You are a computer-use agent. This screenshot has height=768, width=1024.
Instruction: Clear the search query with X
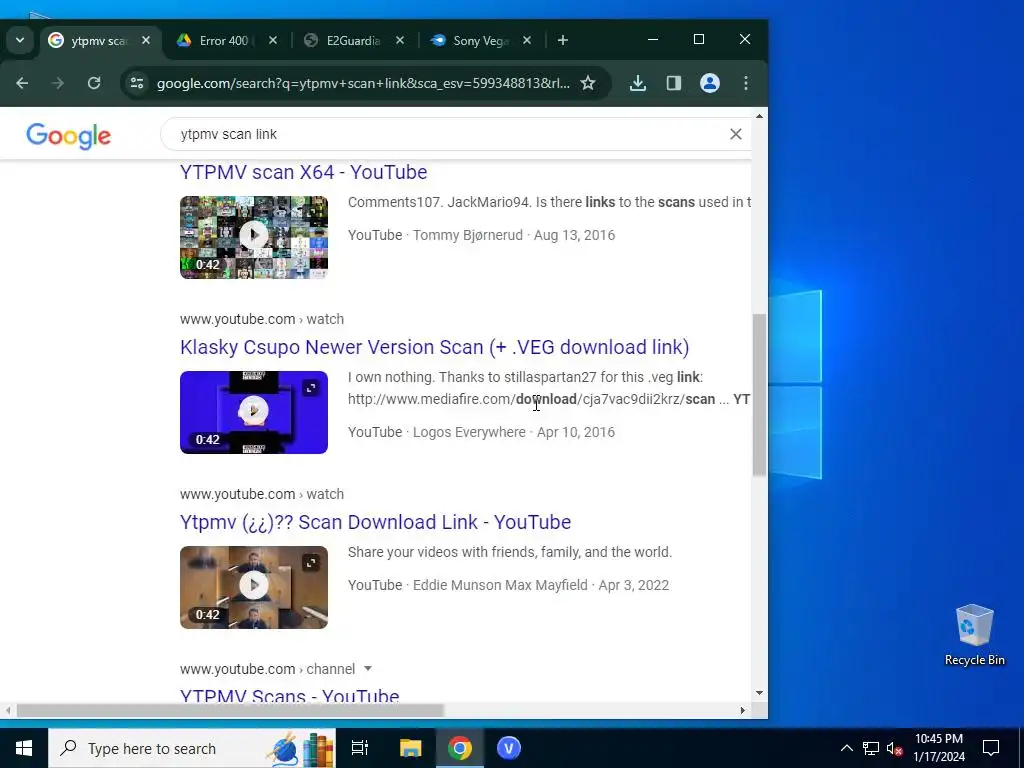(735, 134)
